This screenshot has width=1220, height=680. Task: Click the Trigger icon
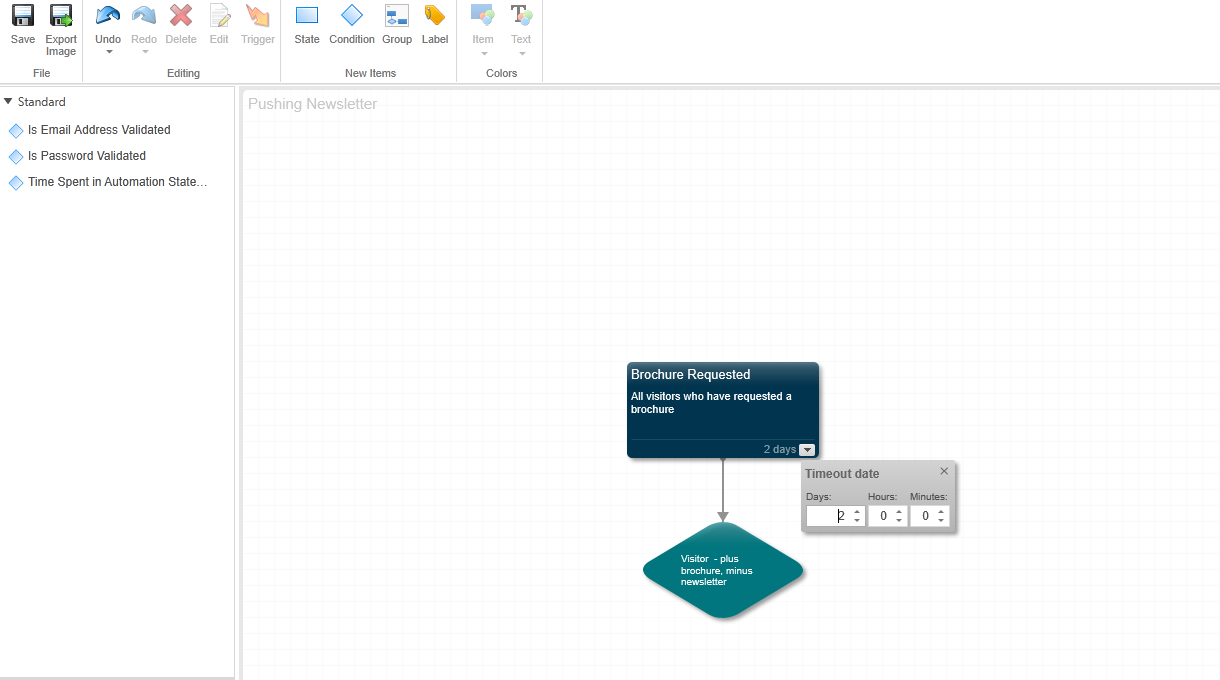point(257,22)
